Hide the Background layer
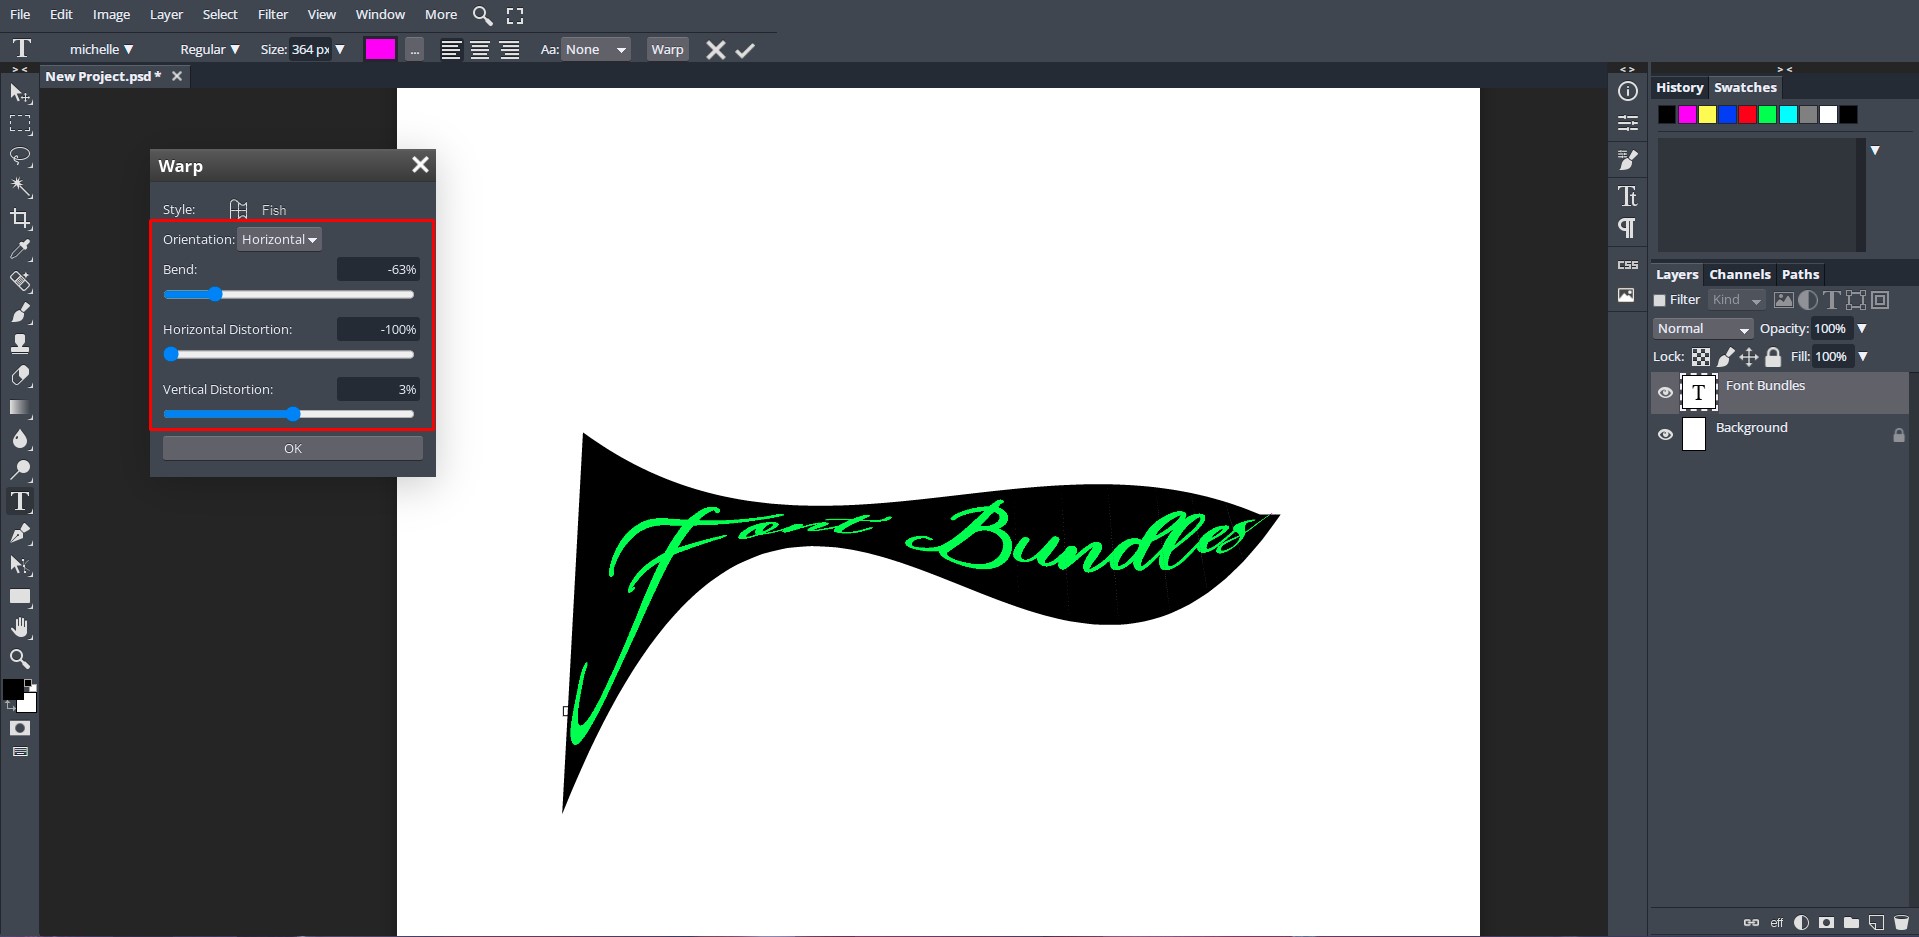Viewport: 1919px width, 937px height. click(1665, 435)
